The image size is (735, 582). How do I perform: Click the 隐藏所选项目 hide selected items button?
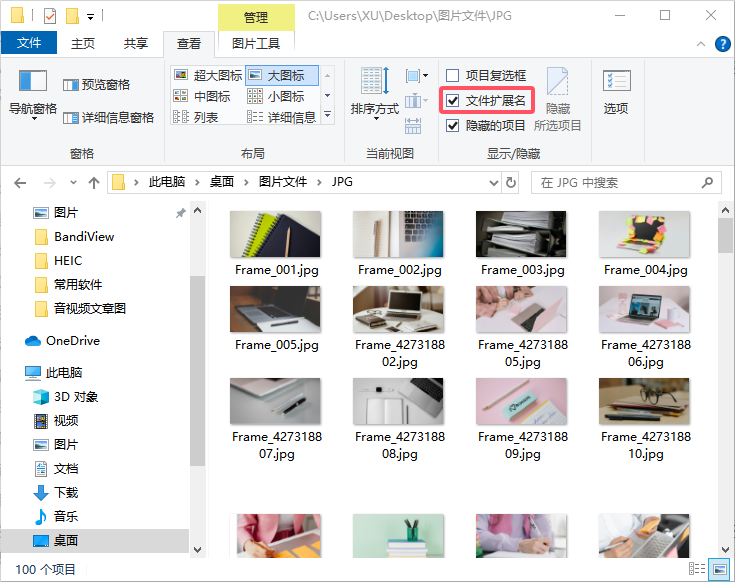click(x=557, y=99)
